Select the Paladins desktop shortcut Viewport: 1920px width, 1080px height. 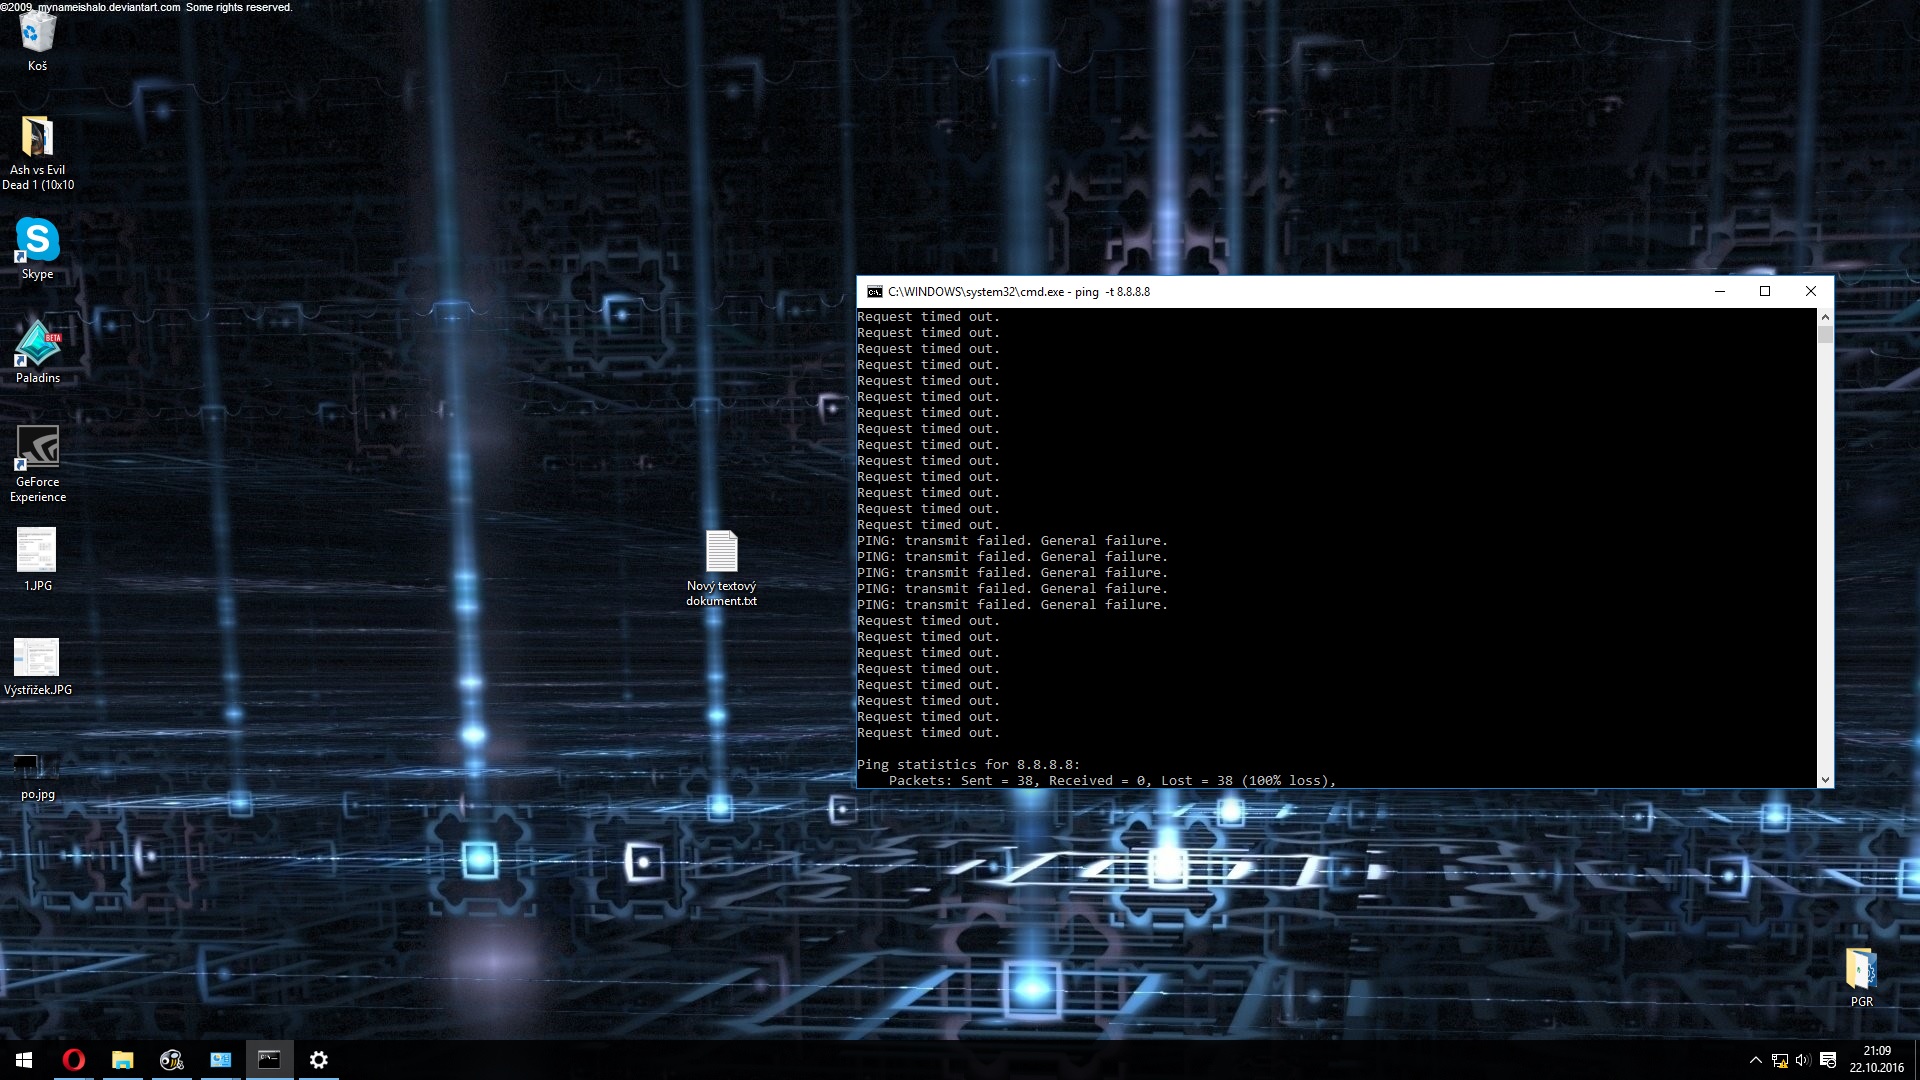[x=37, y=345]
